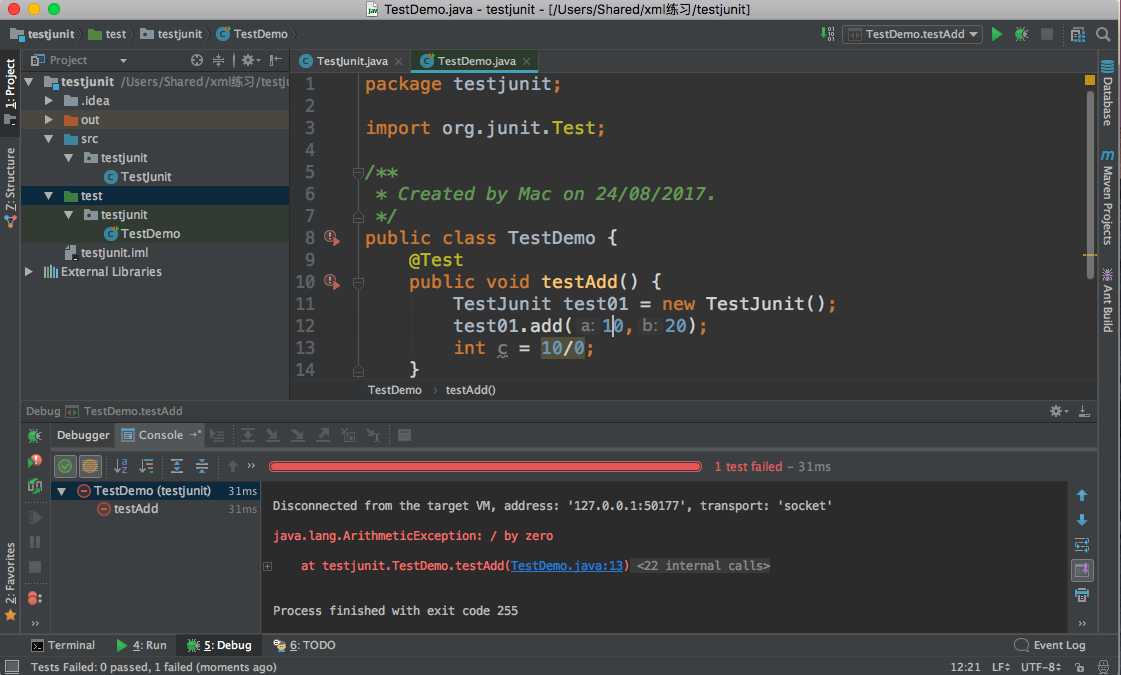Sort tests by duration icon

(147, 466)
